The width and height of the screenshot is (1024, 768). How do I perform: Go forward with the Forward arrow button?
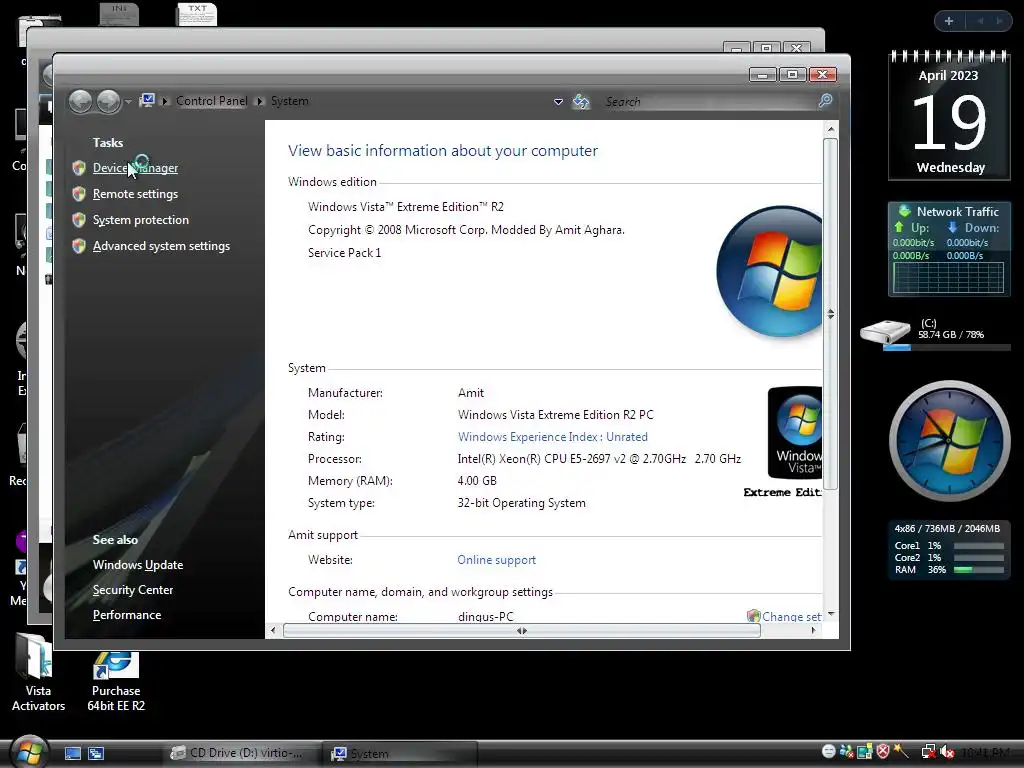[108, 101]
